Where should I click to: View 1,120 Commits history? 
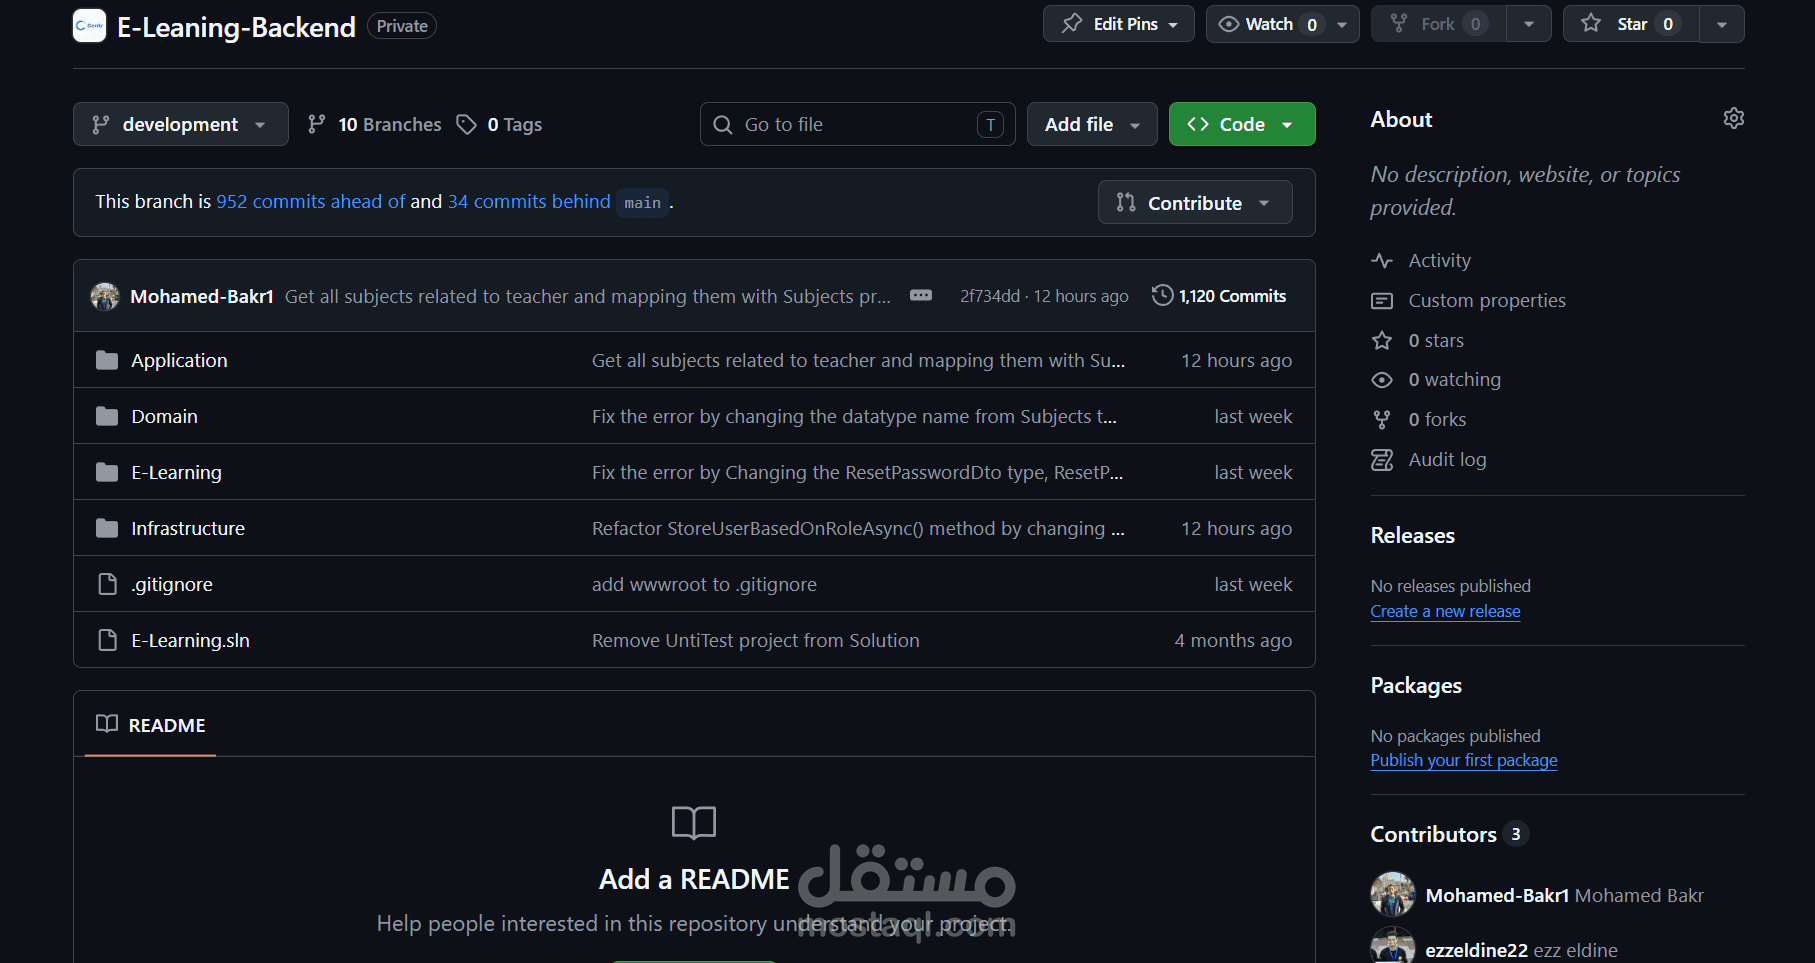pos(1219,296)
